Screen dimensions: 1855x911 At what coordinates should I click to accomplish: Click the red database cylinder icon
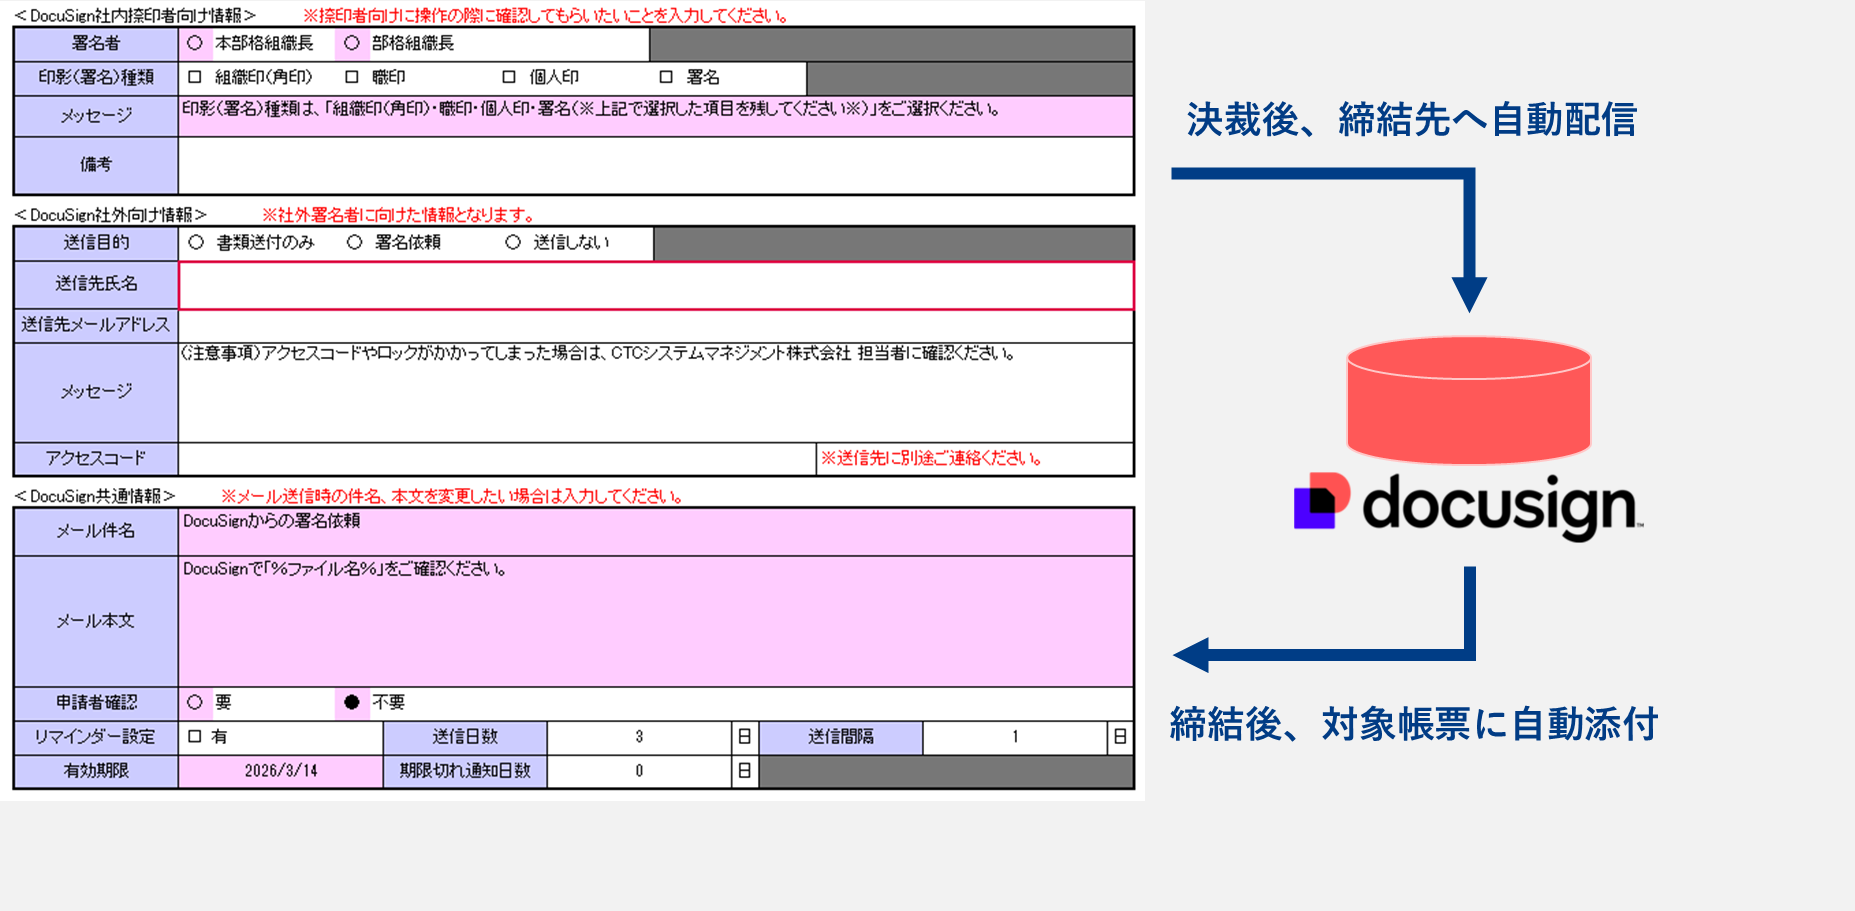1468,400
